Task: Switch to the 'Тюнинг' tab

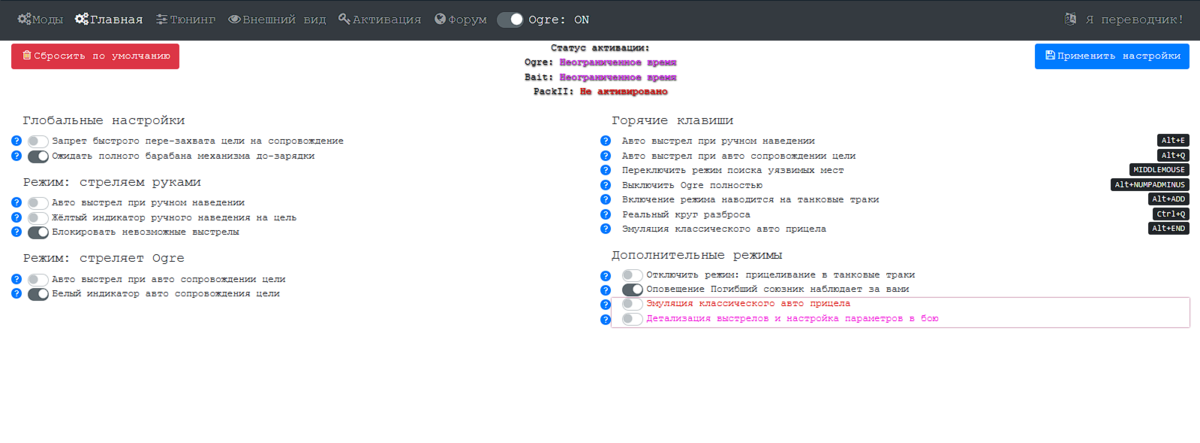Action: coord(185,19)
